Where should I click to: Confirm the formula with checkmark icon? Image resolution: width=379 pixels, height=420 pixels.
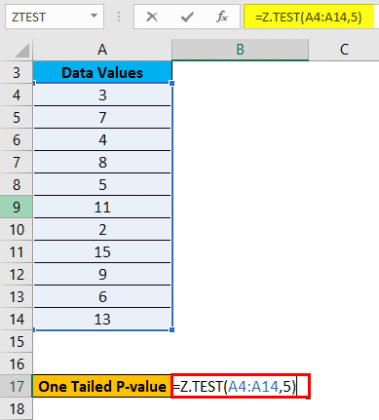(x=187, y=16)
